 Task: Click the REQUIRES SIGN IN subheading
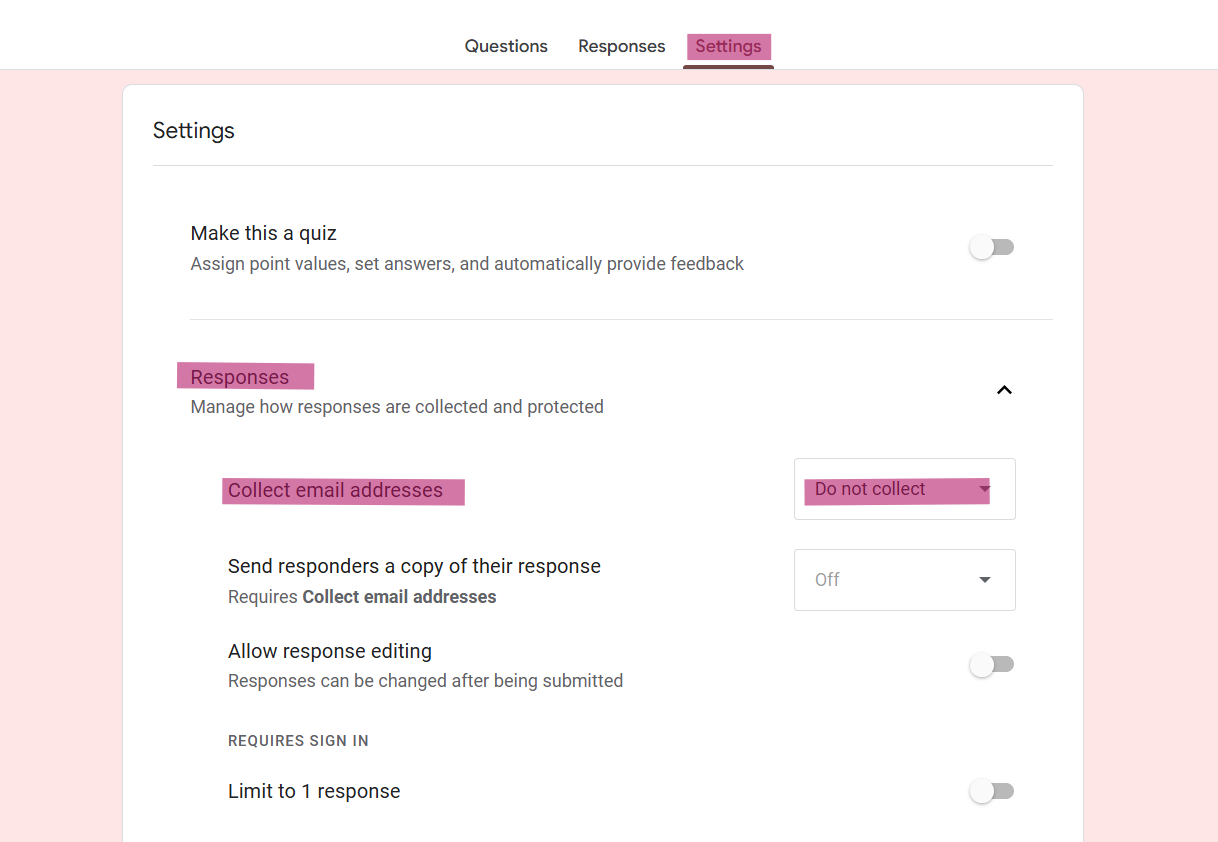point(298,741)
